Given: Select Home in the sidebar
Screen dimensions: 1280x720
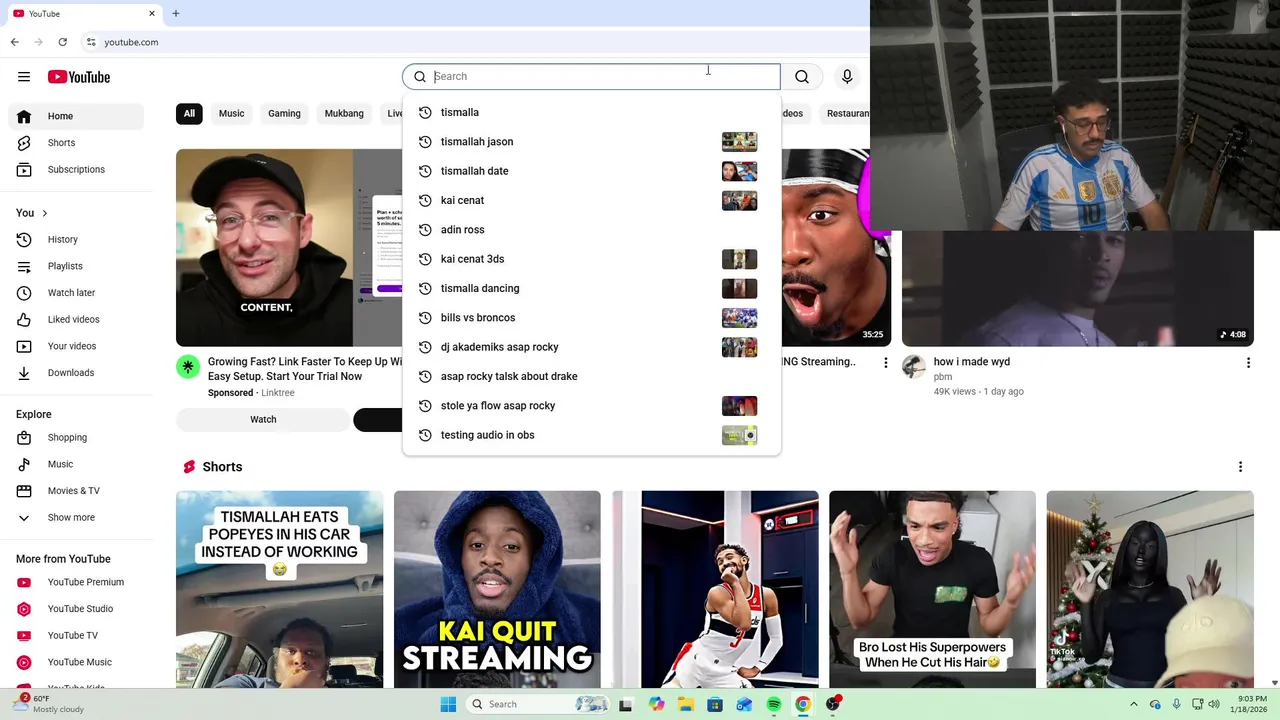Looking at the screenshot, I should (x=76, y=116).
